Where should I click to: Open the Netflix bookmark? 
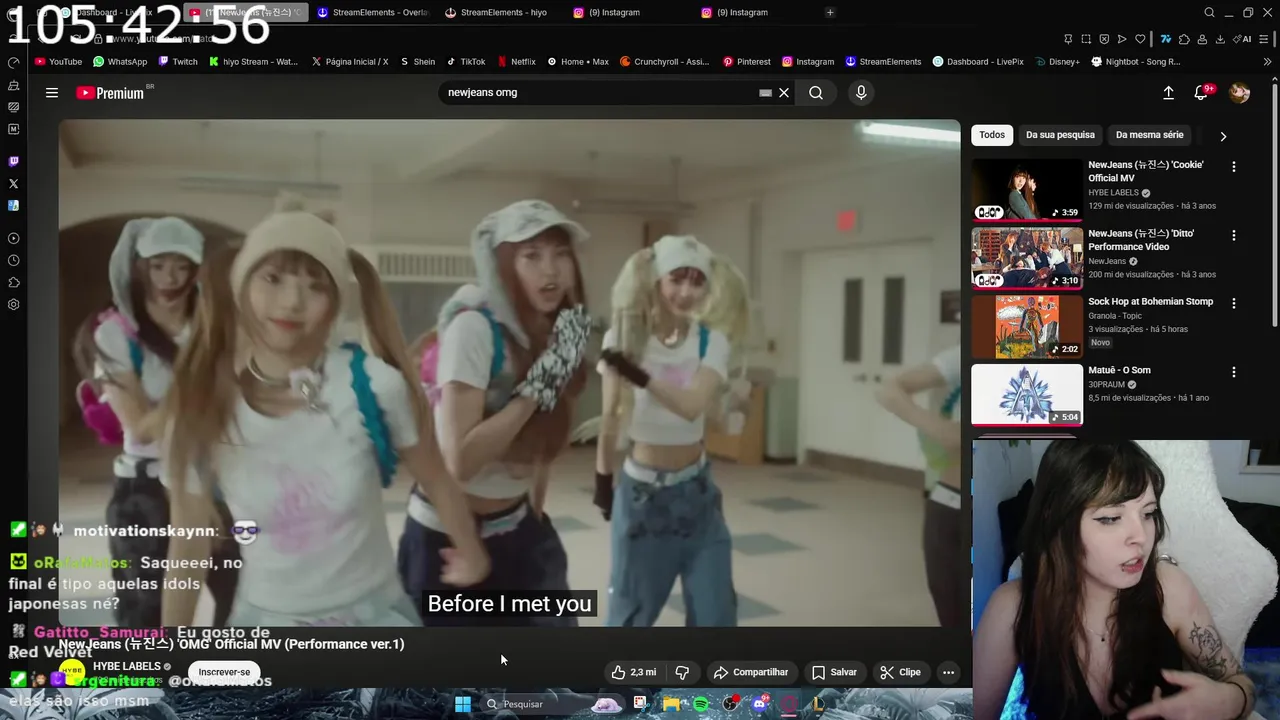(517, 61)
